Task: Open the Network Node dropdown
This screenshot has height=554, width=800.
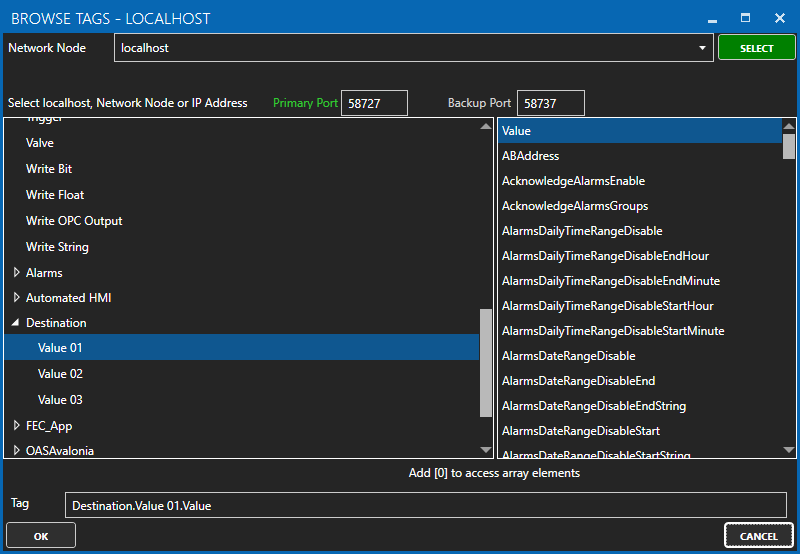Action: point(703,48)
